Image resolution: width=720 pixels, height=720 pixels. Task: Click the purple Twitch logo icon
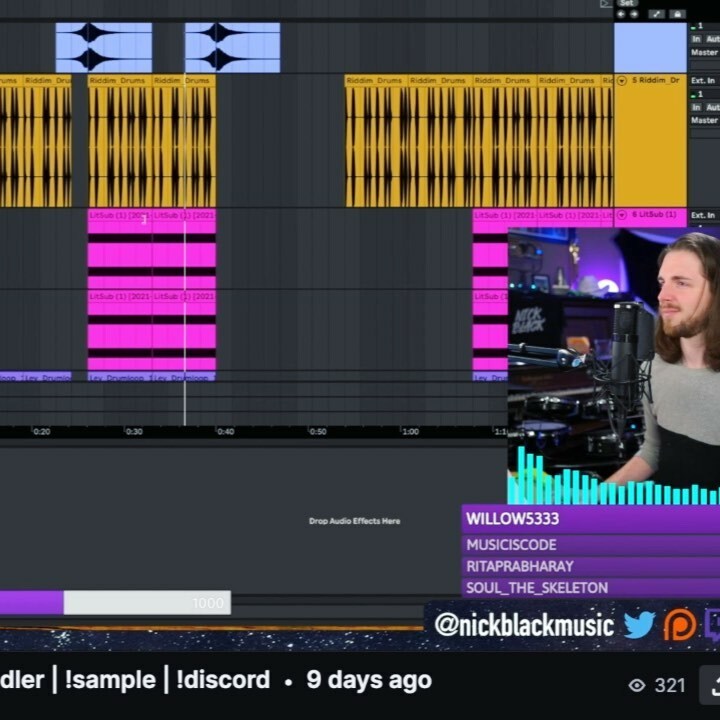click(x=713, y=624)
